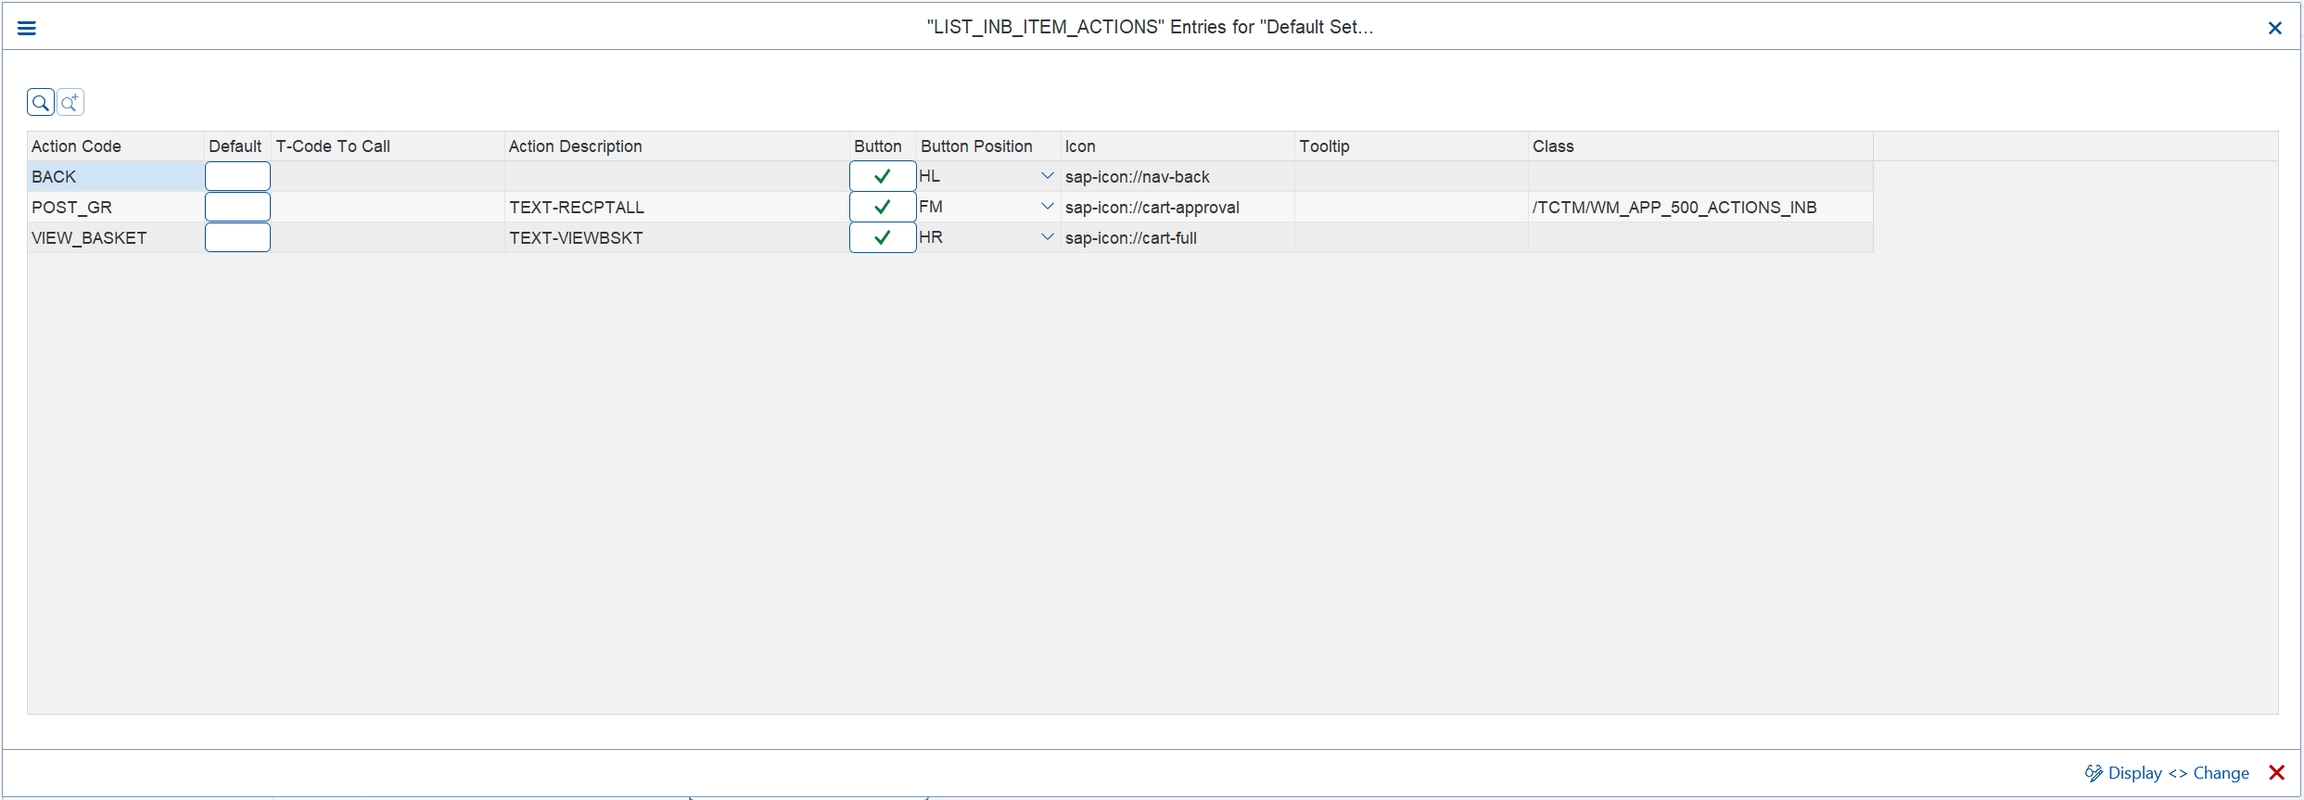Click the red cancel X icon
The width and height of the screenshot is (2304, 800).
coord(2277,773)
